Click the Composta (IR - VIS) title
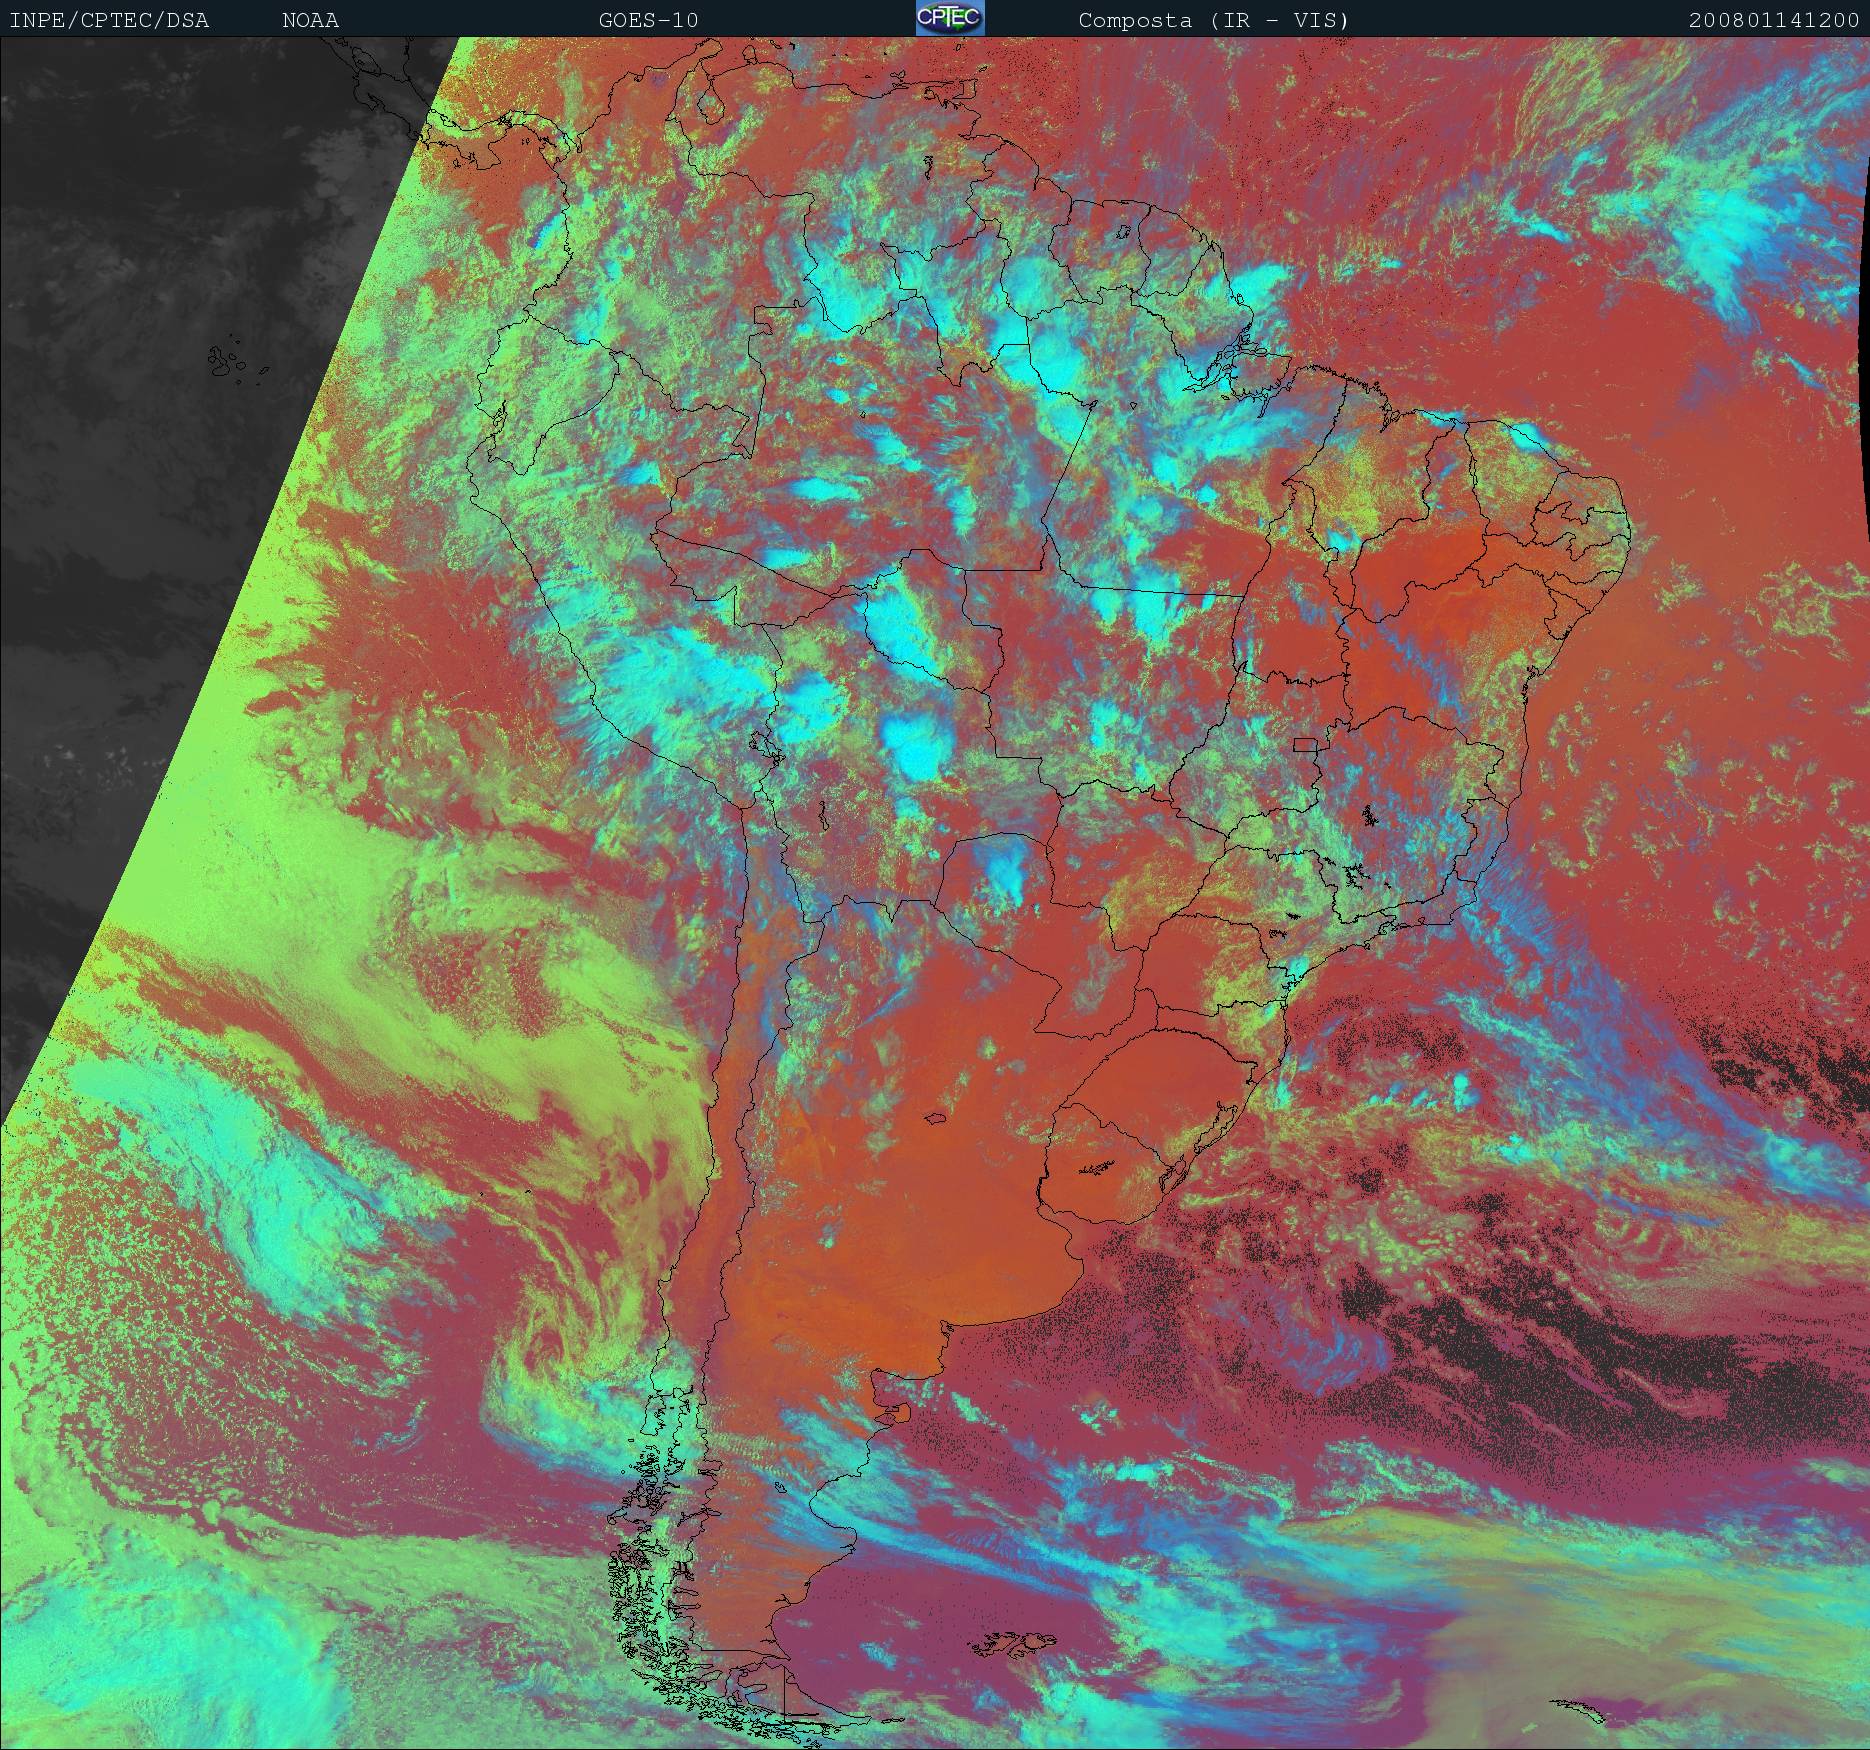 coord(1213,20)
